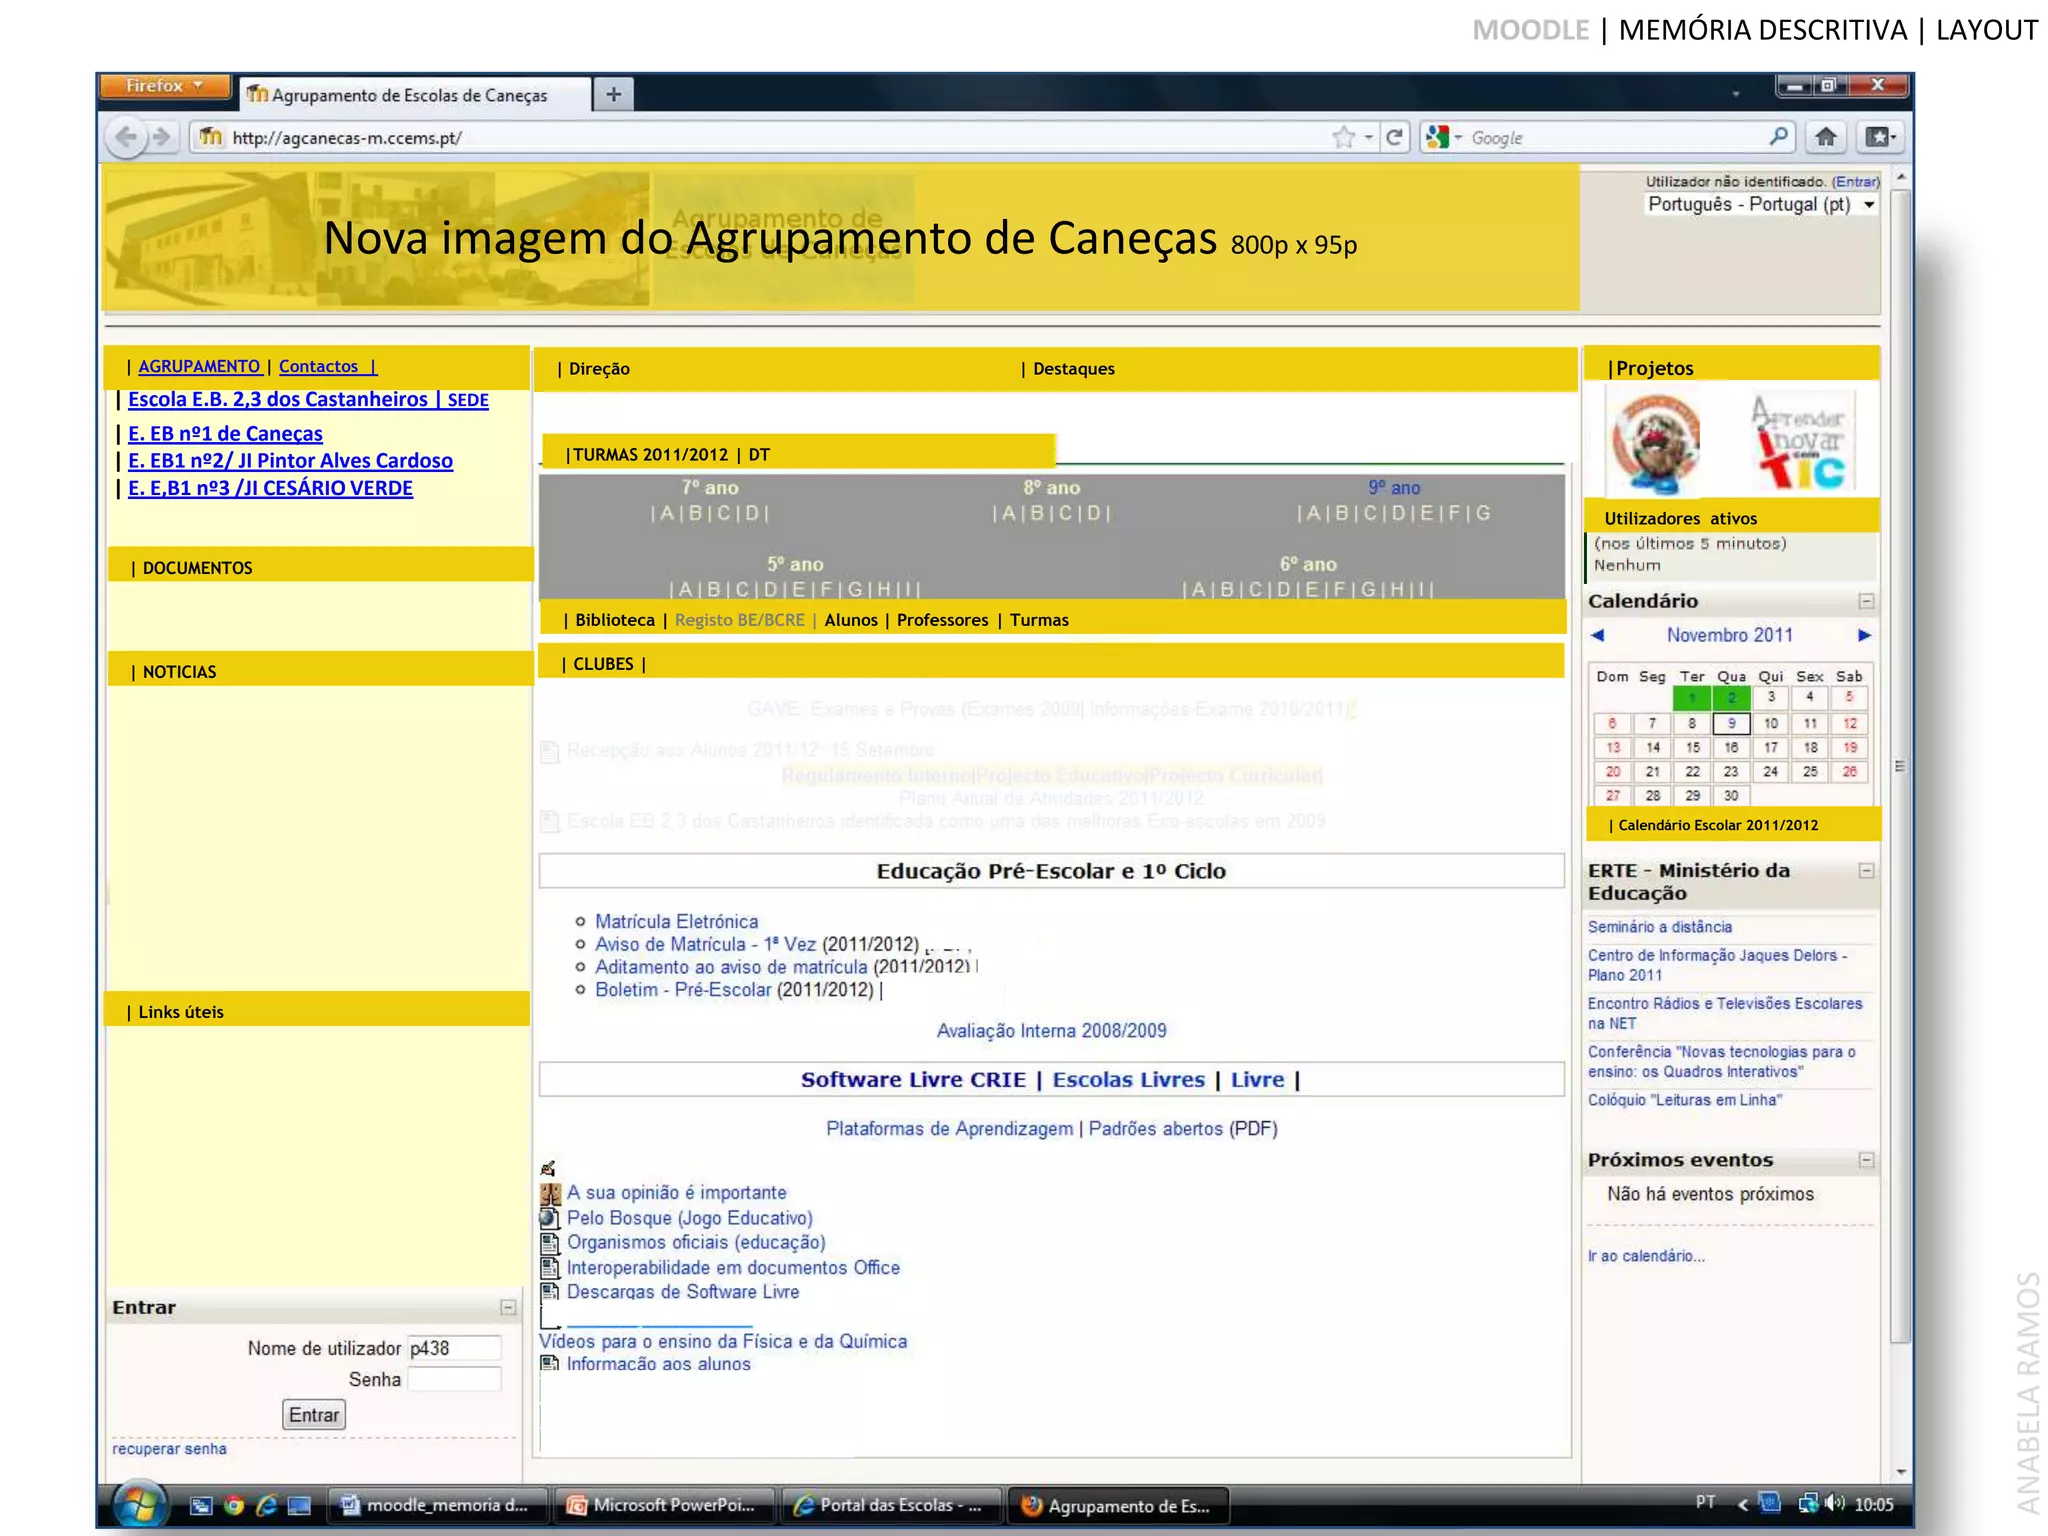Collapse the Próximos eventos block
2048x1536 pixels.
pyautogui.click(x=1866, y=1160)
